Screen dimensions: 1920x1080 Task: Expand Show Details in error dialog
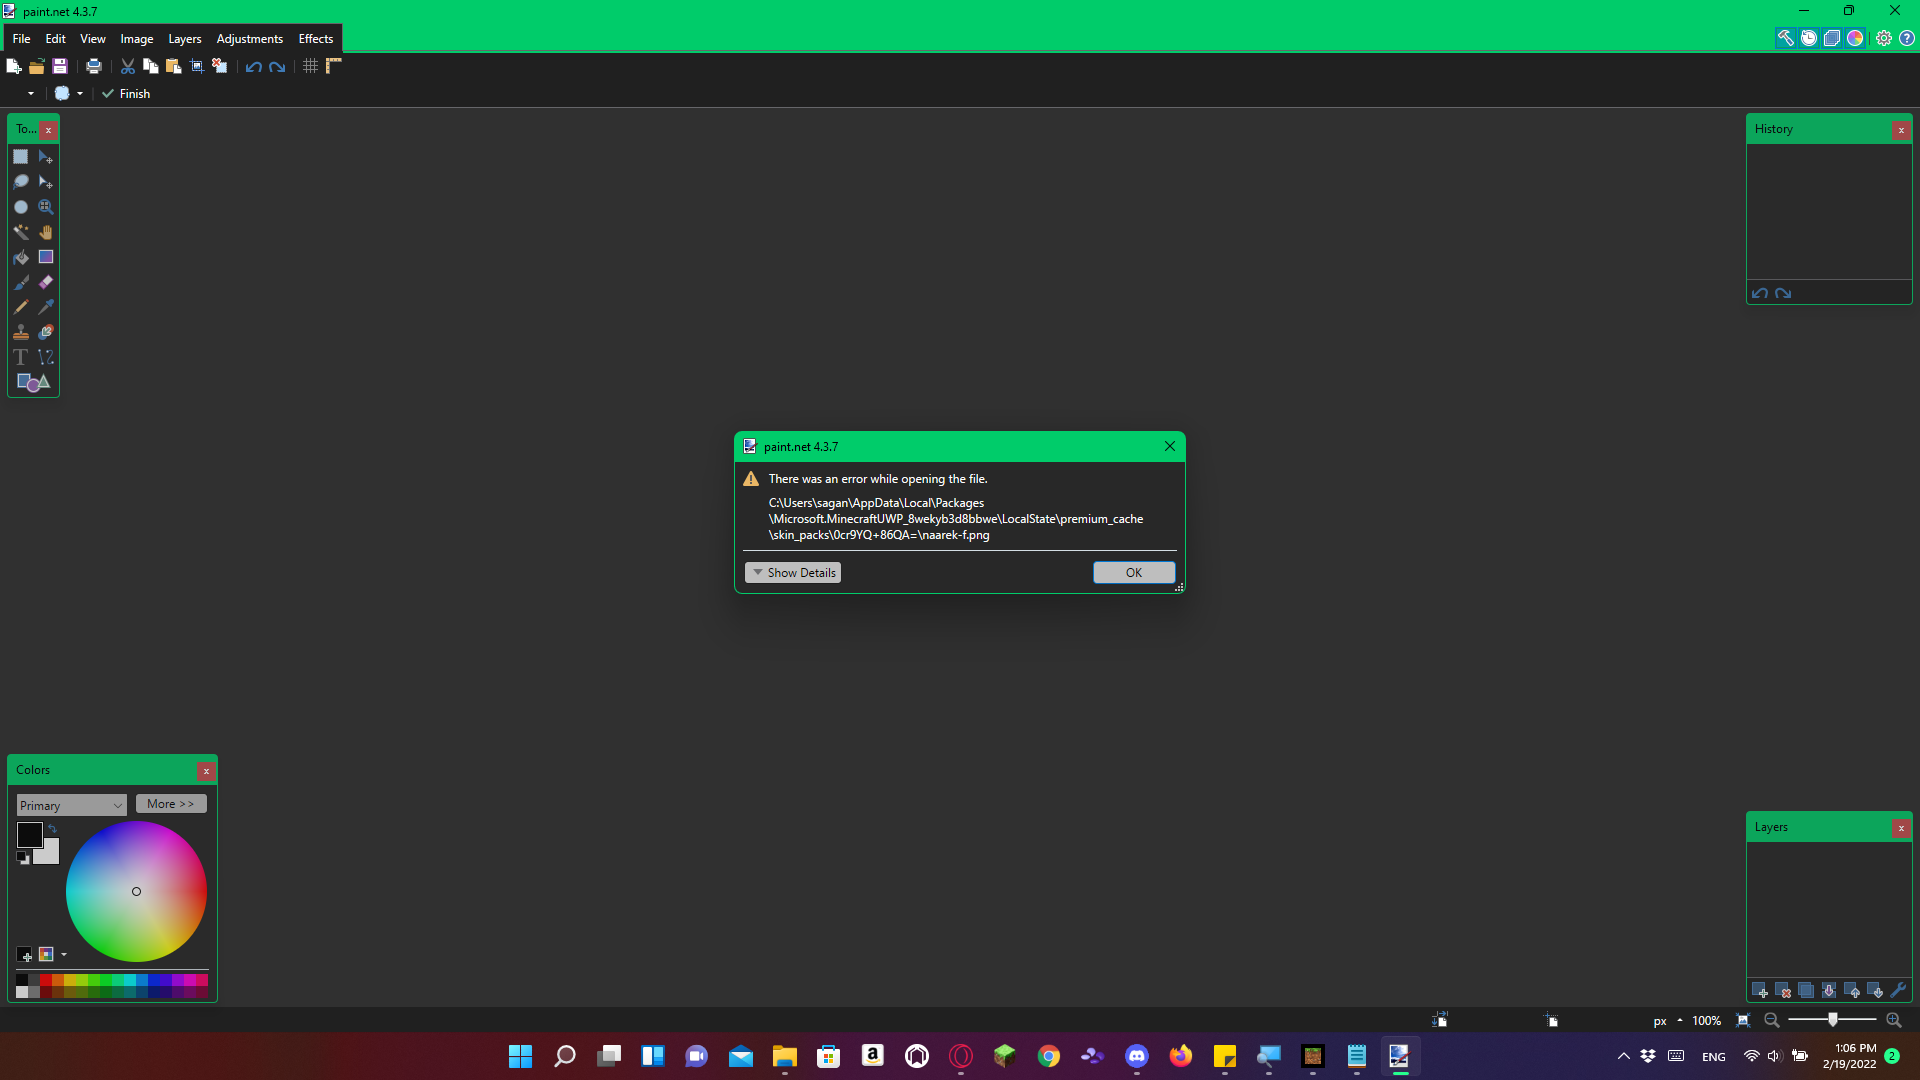pyautogui.click(x=793, y=572)
